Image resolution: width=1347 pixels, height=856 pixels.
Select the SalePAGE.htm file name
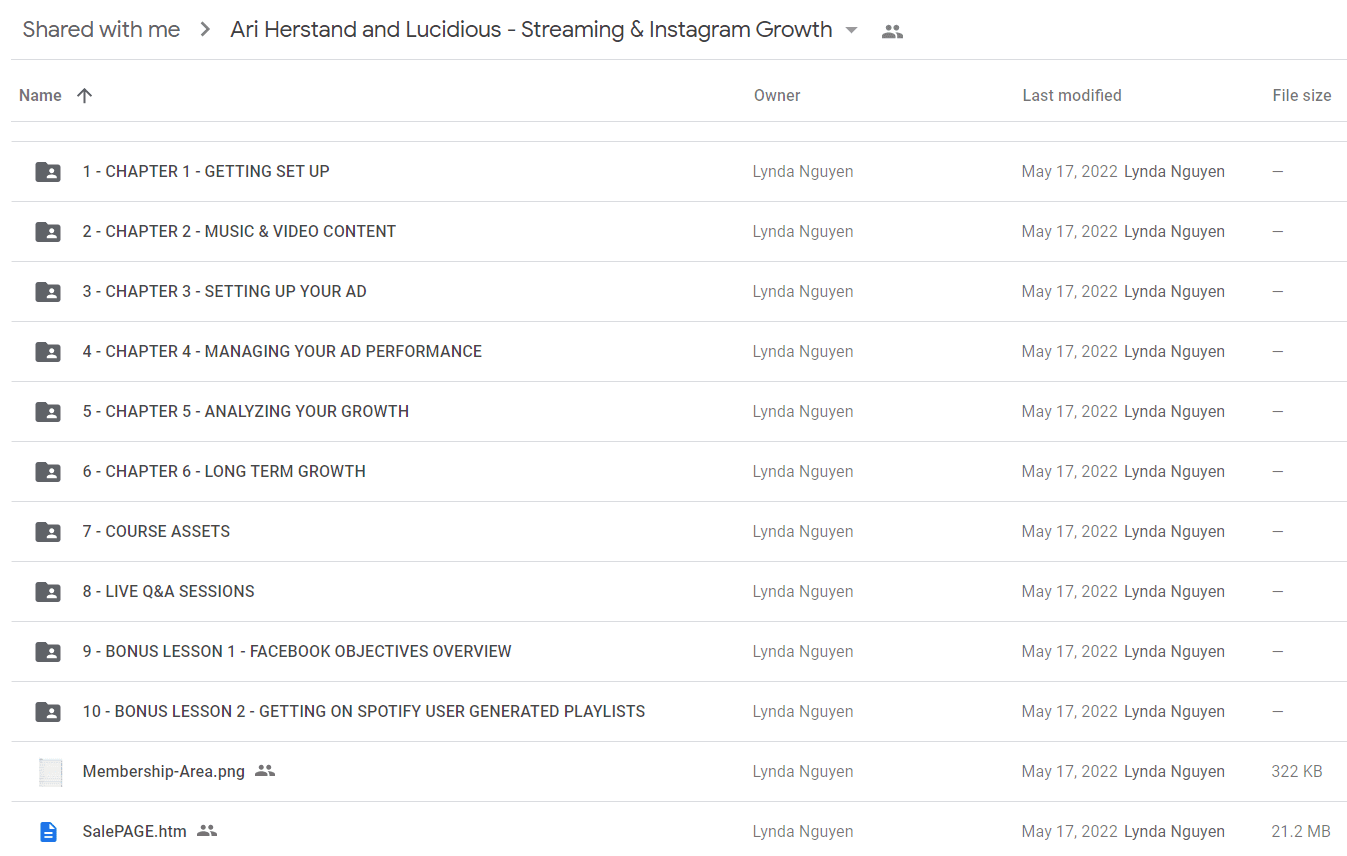click(135, 832)
